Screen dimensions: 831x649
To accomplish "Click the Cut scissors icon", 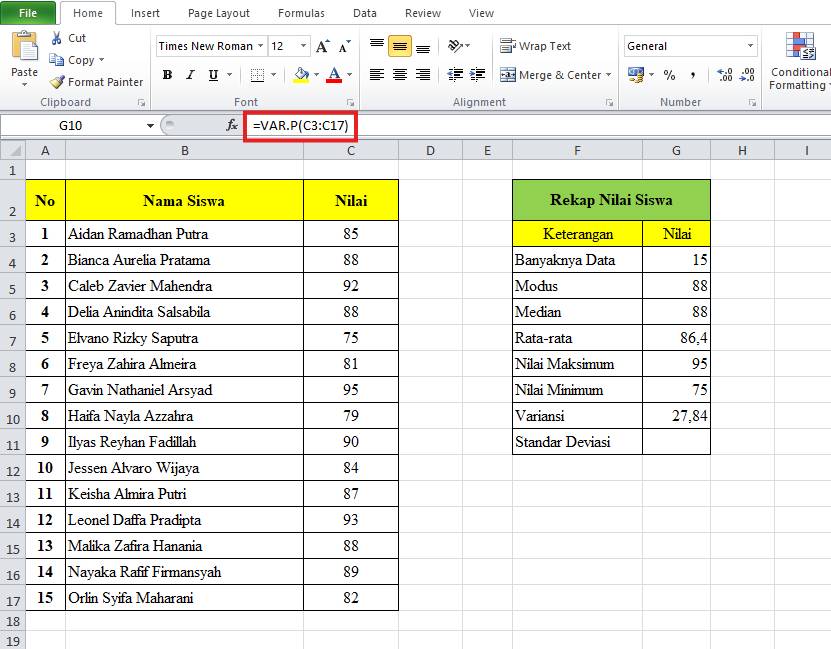I will (x=57, y=38).
